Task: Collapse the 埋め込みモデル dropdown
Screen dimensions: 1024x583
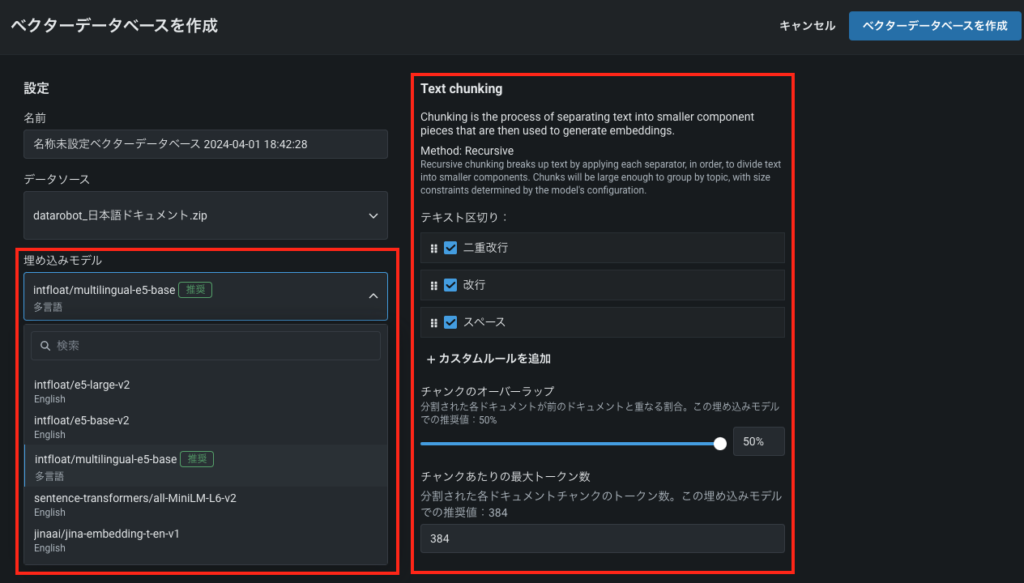Action: pyautogui.click(x=206, y=296)
